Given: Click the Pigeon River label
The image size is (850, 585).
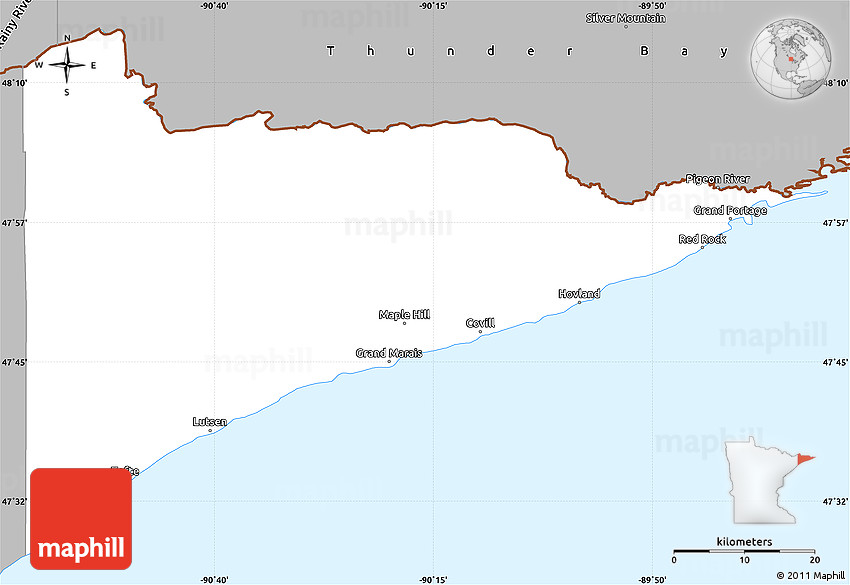Looking at the screenshot, I should [x=717, y=179].
